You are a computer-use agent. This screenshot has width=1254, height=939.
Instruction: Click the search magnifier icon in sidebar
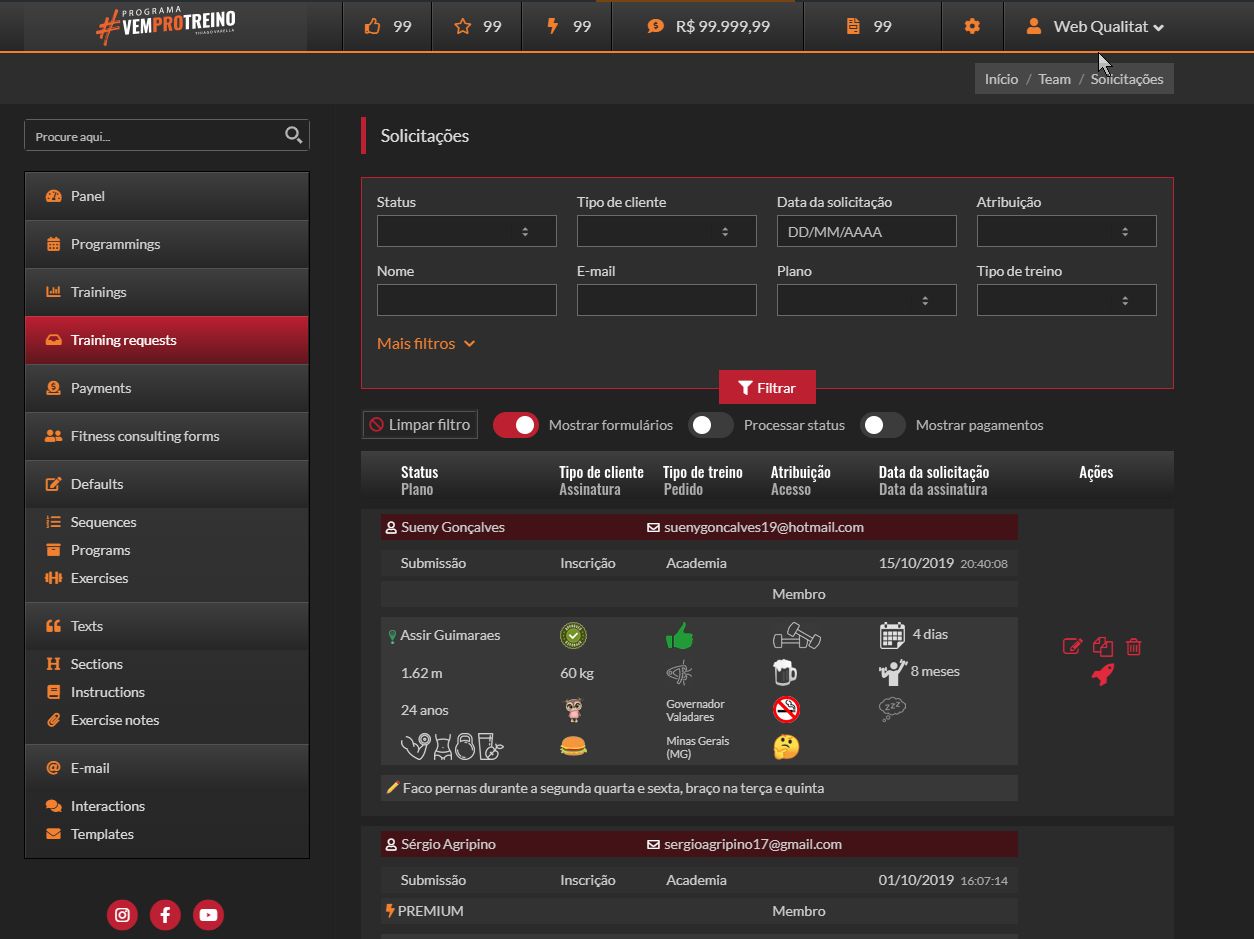click(x=293, y=135)
